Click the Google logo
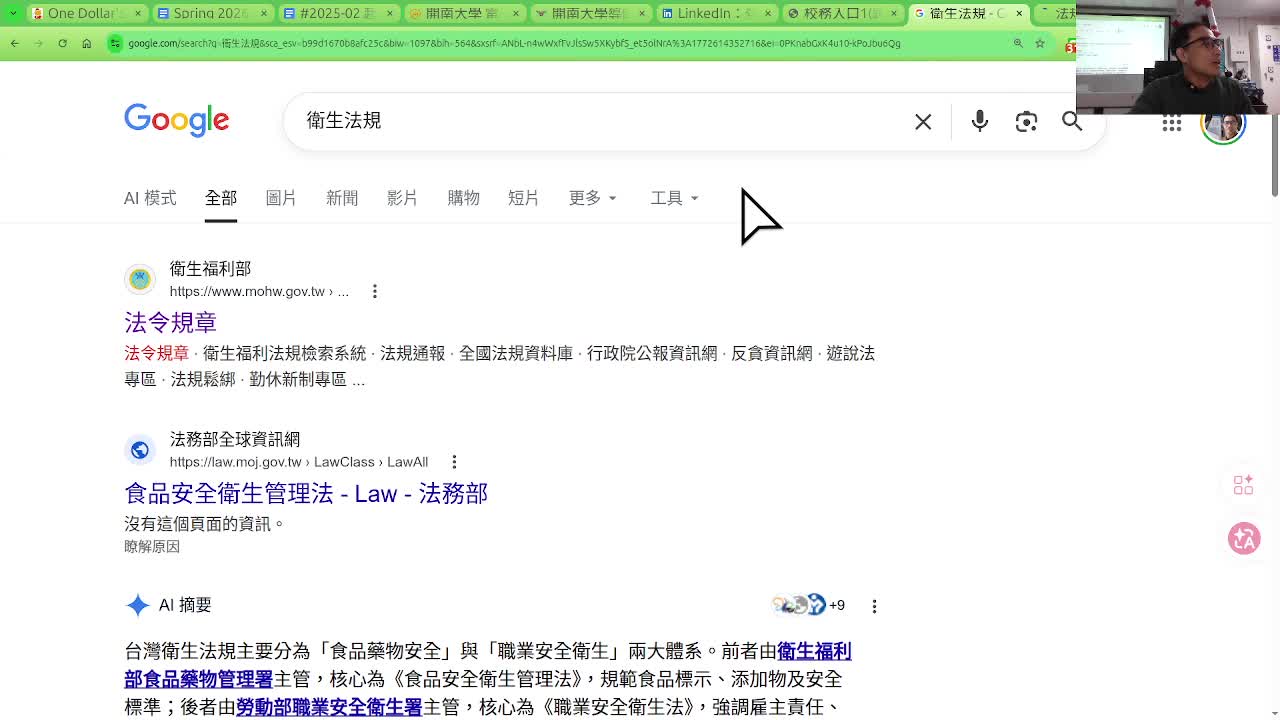The image size is (1280, 720). (x=177, y=120)
